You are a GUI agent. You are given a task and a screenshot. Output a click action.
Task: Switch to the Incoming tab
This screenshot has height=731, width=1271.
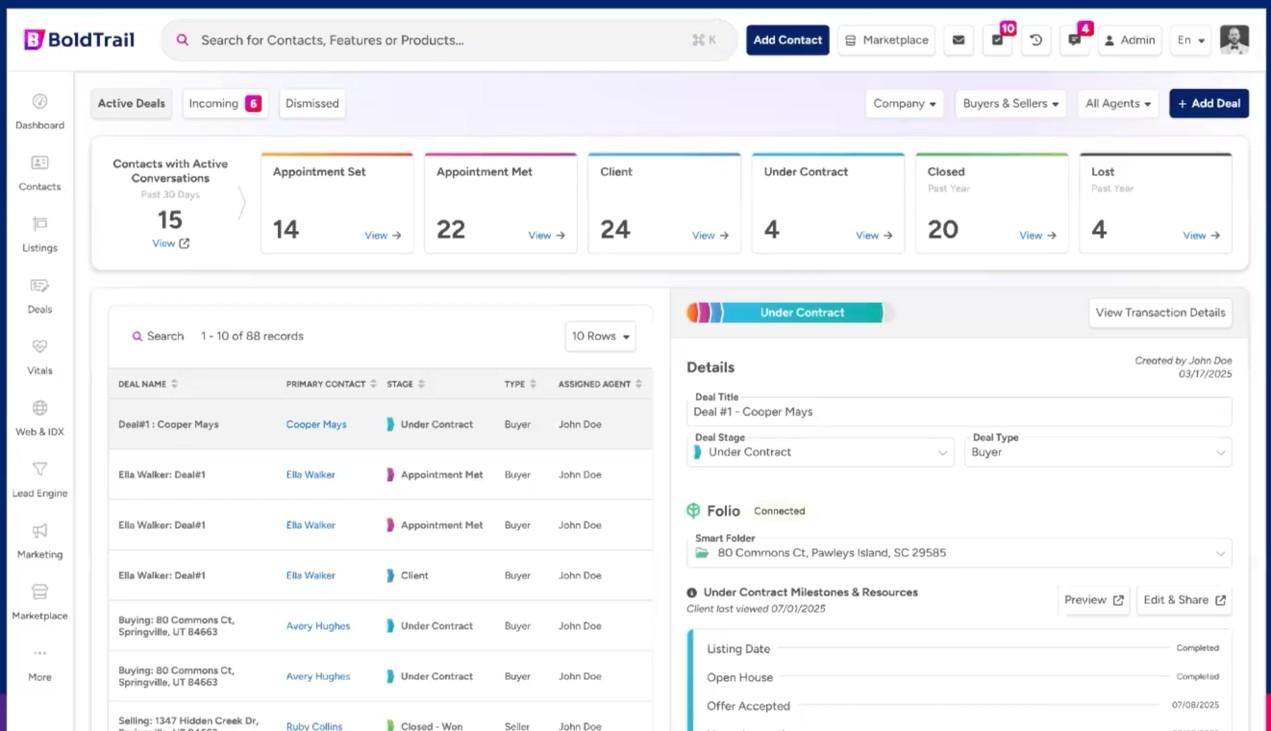pos(225,103)
